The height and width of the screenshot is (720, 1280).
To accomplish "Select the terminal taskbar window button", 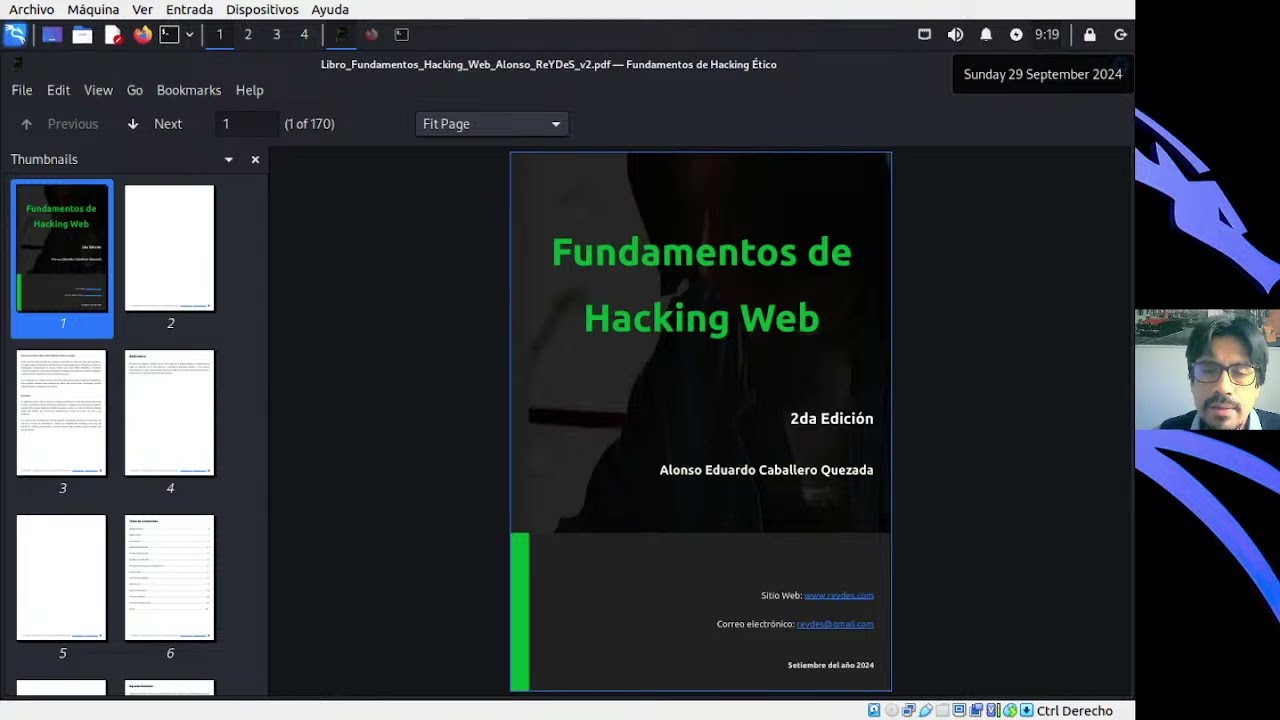I will 402,34.
